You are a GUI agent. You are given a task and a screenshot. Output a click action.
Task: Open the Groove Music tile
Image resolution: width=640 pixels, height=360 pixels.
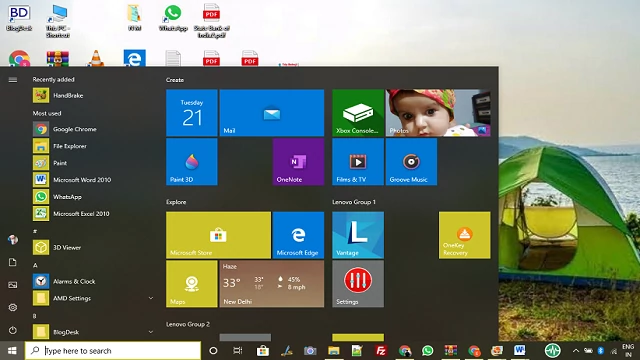[411, 162]
